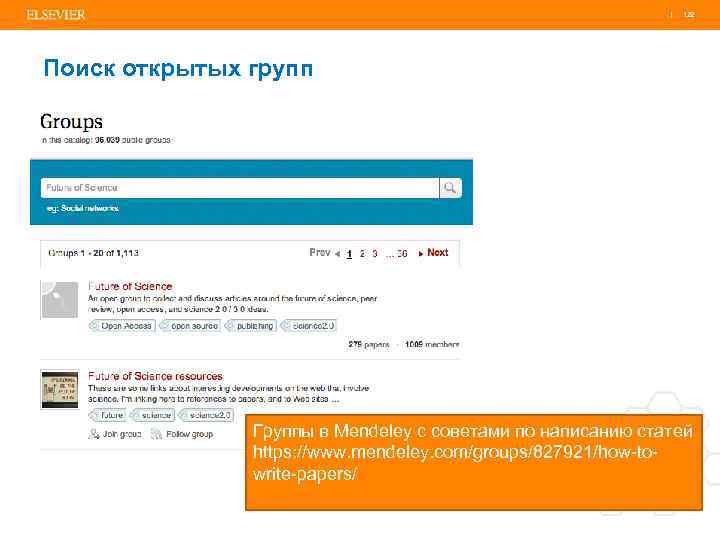Open the Future of Science group title
The height and width of the screenshot is (540, 720).
click(x=130, y=286)
